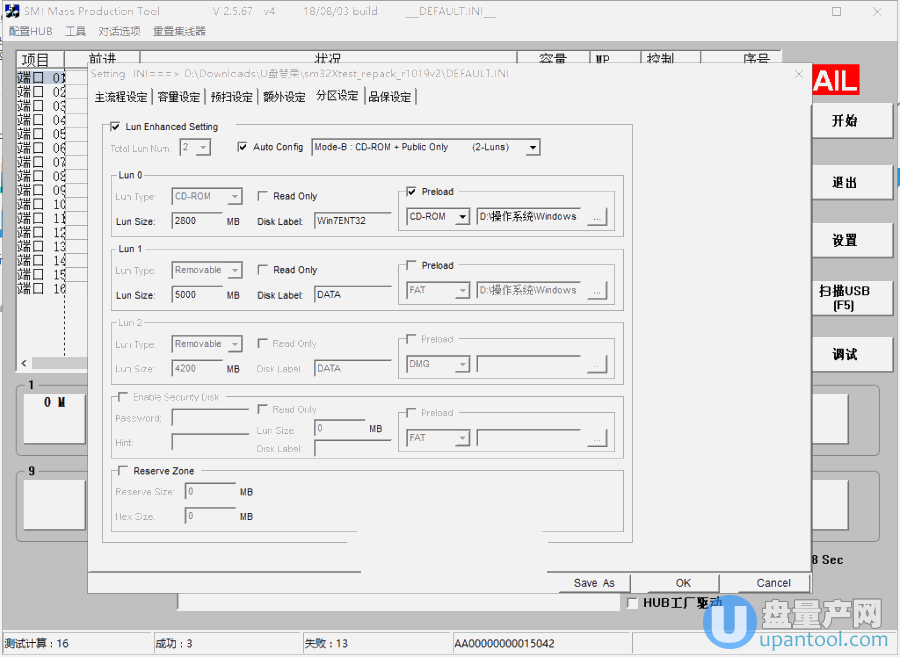900x657 pixels.
Task: Open the 容量设定 tab
Action: (179, 97)
